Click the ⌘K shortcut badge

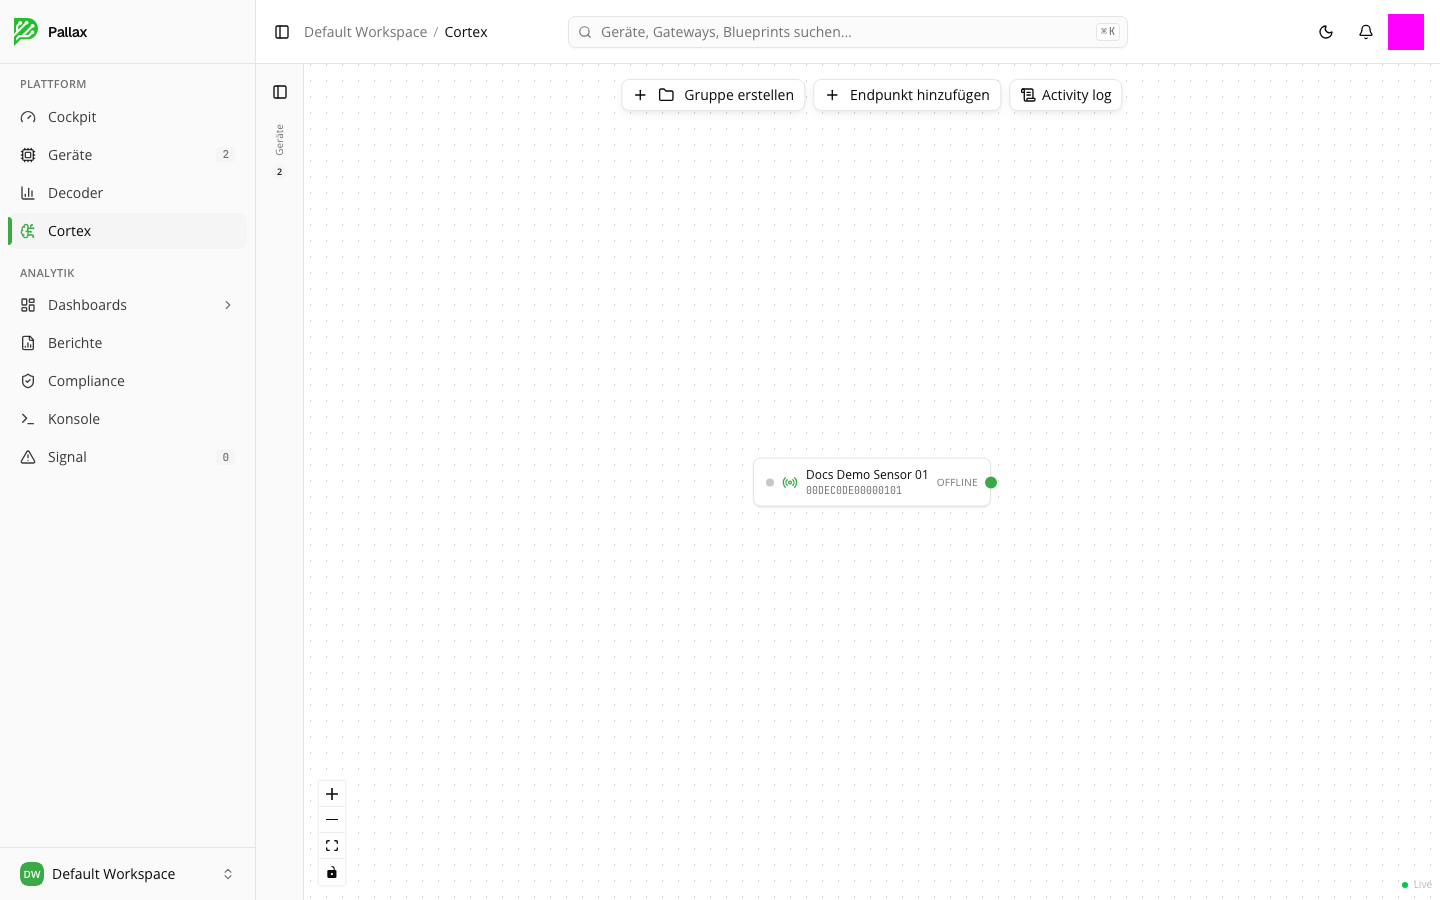pos(1108,32)
